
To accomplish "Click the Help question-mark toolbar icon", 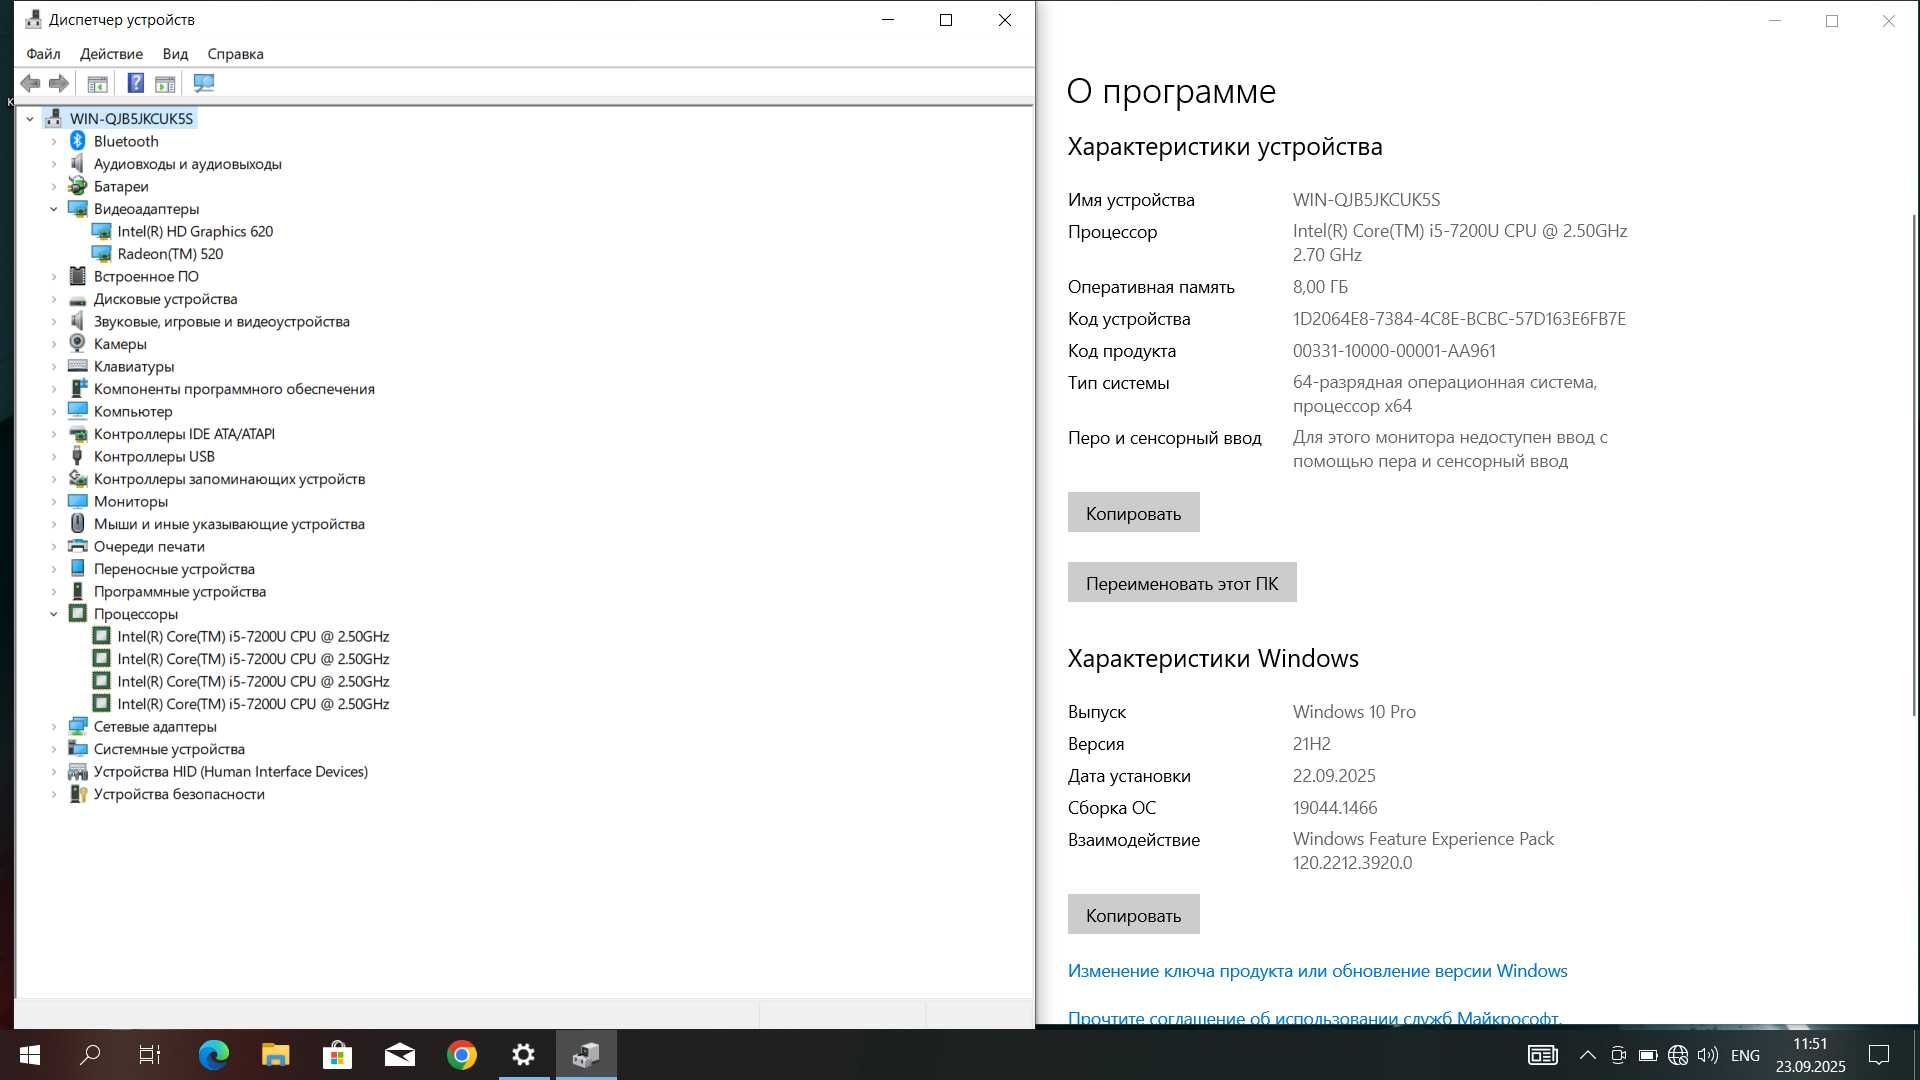I will click(136, 84).
